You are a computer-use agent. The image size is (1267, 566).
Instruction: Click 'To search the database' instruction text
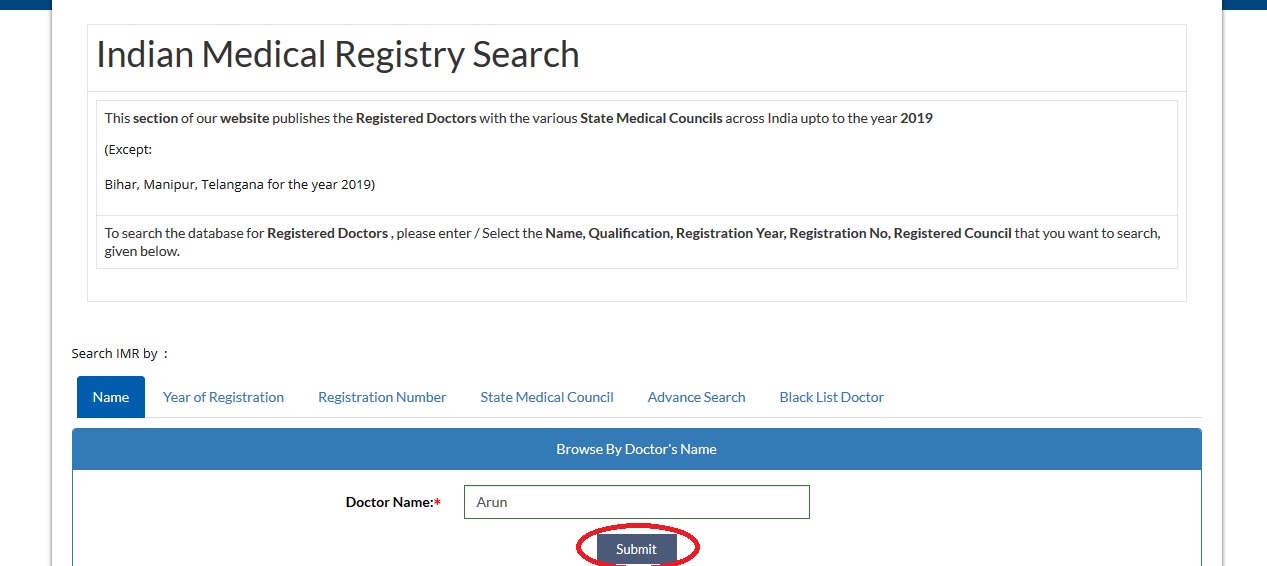click(x=185, y=233)
